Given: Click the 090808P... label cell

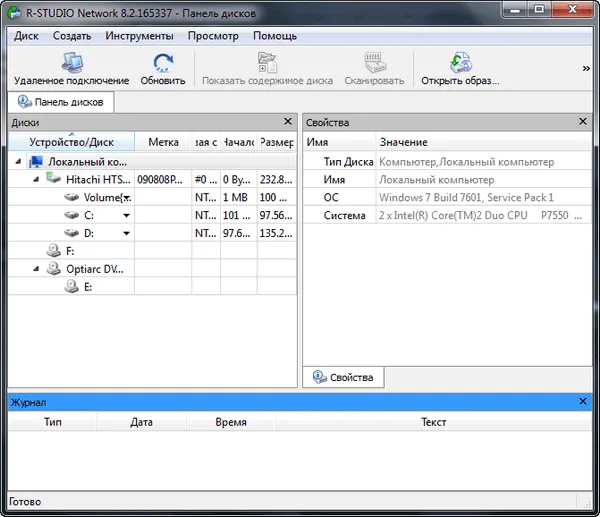Looking at the screenshot, I should (163, 179).
